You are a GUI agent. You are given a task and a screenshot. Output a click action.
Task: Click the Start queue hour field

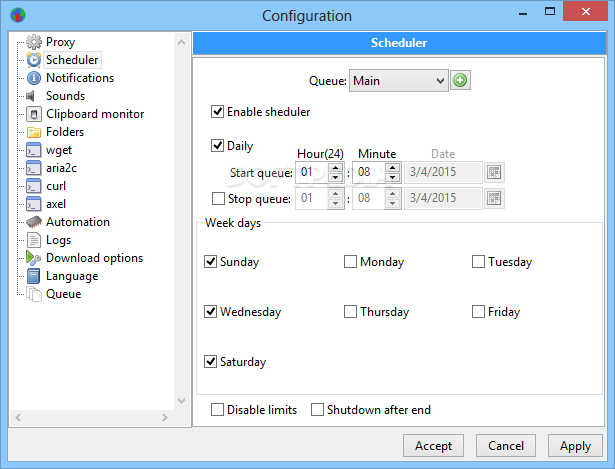pos(312,172)
